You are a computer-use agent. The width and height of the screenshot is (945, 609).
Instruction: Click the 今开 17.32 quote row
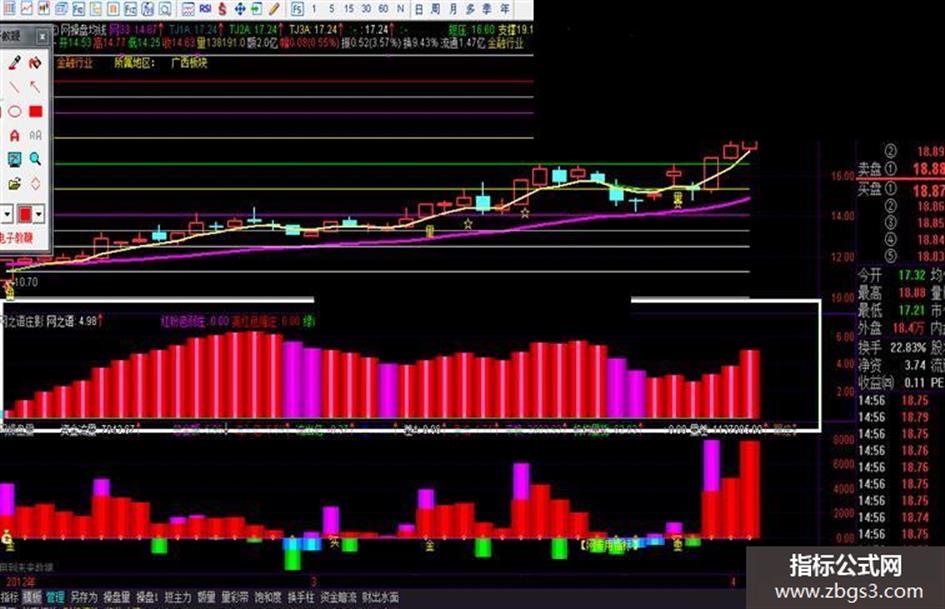click(891, 276)
